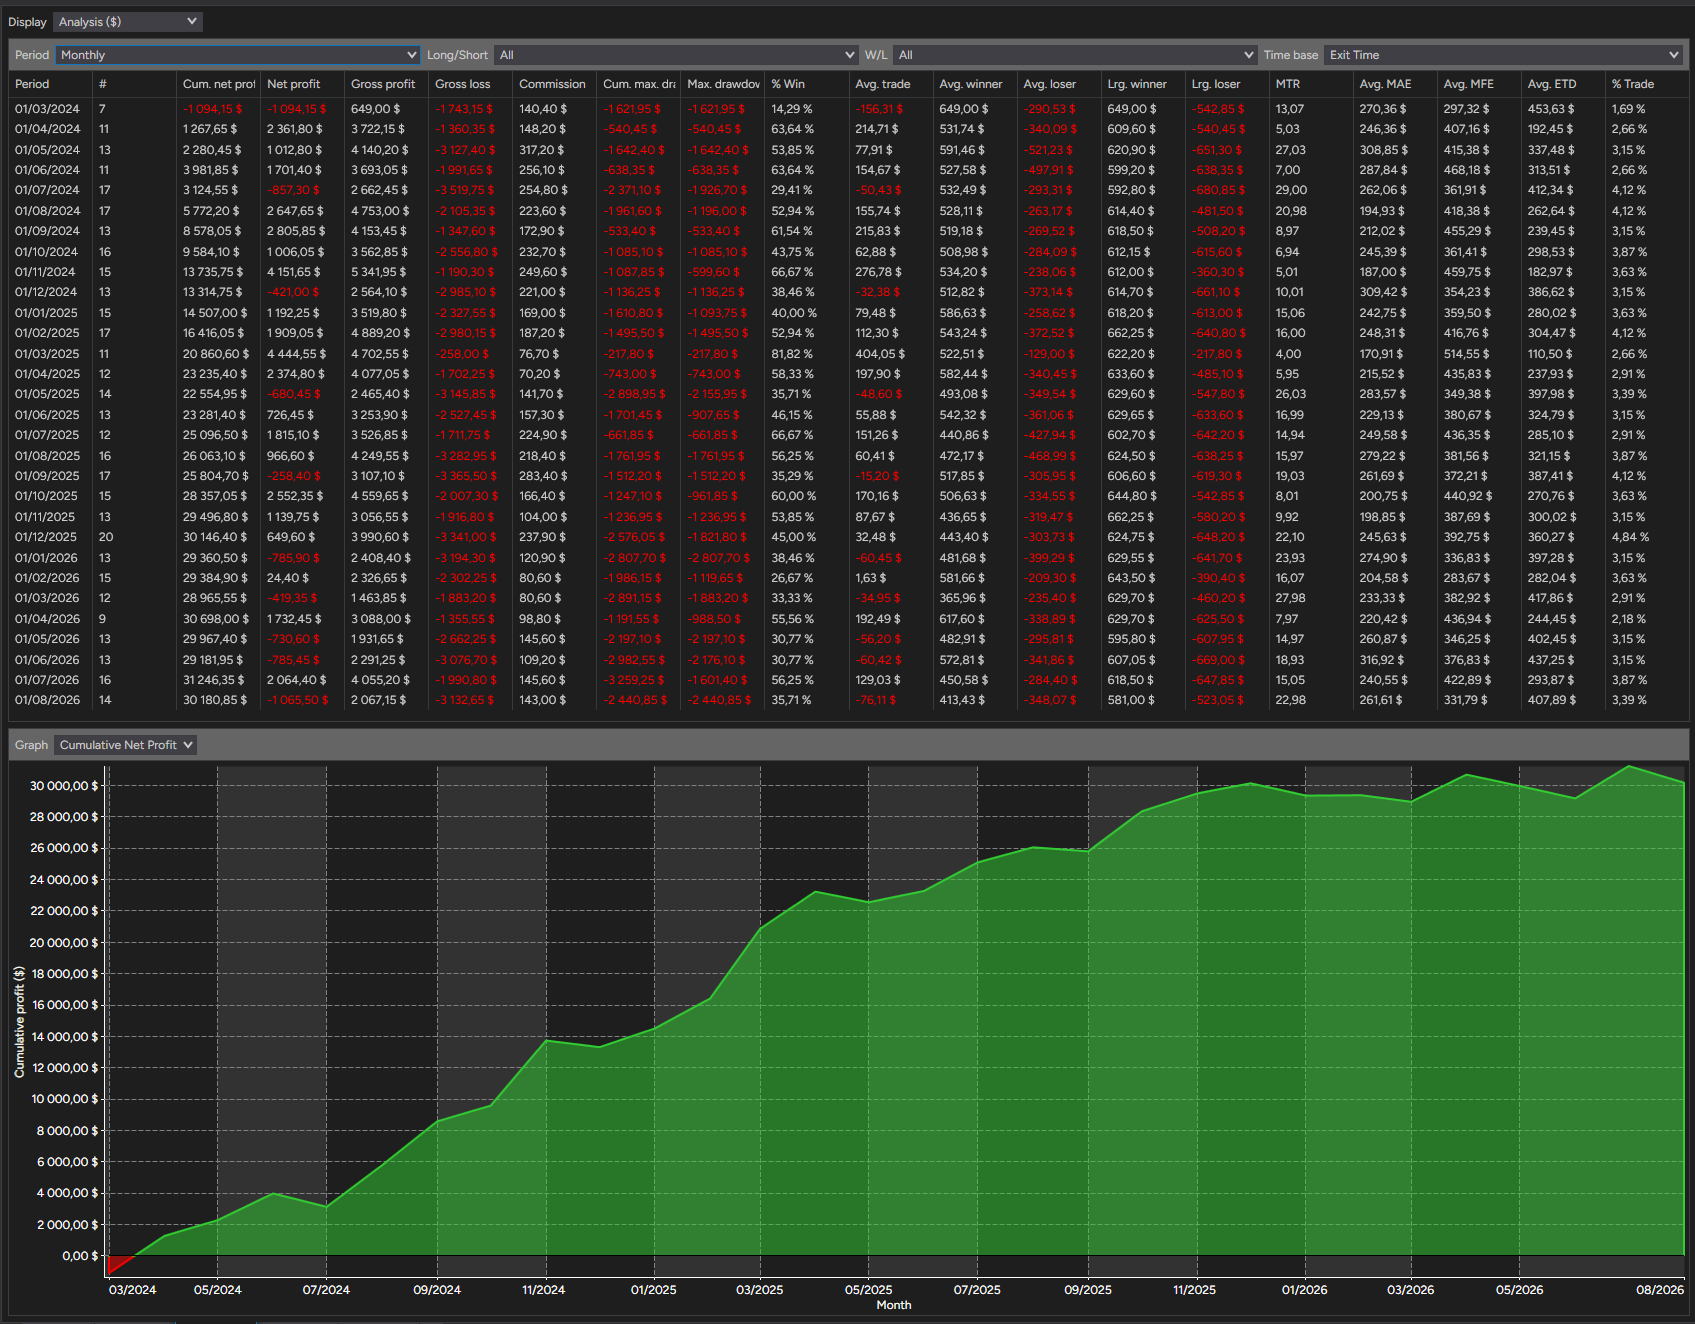Click the 03/2025 label on chart axis

(x=760, y=1290)
